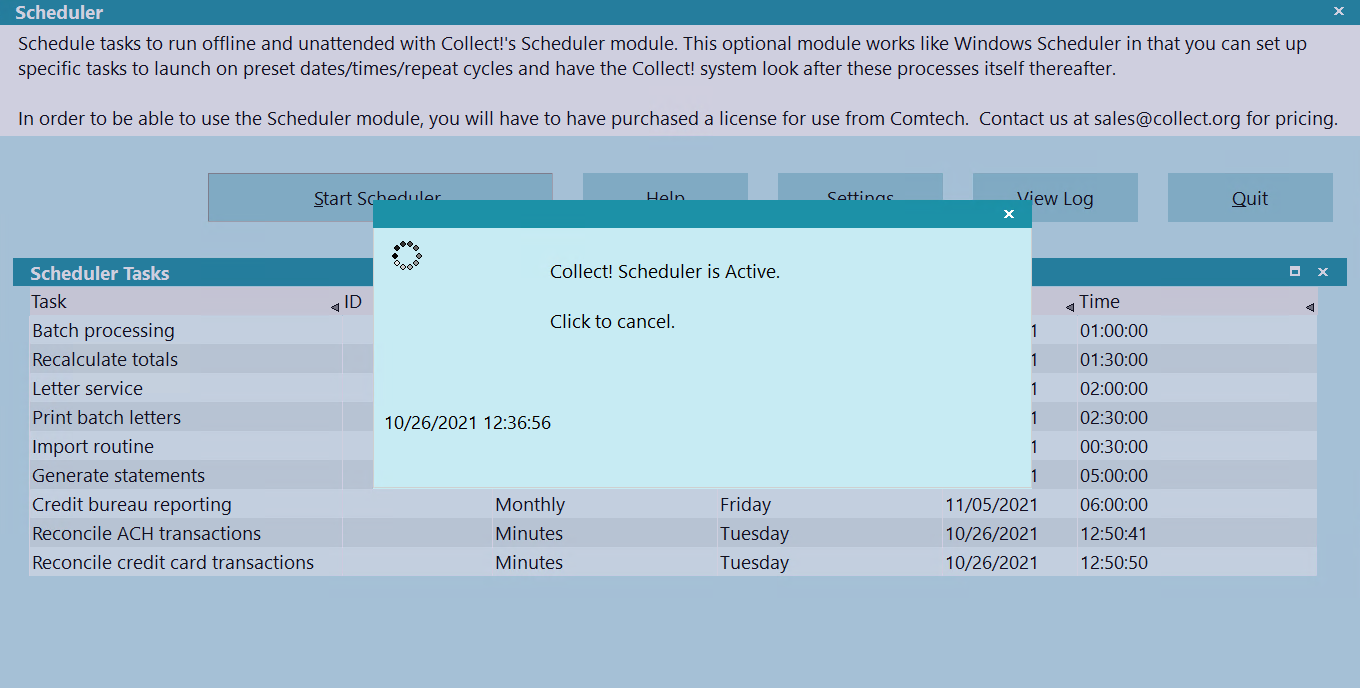Maximize the Scheduler Tasks panel
This screenshot has width=1360, height=688.
point(1295,272)
